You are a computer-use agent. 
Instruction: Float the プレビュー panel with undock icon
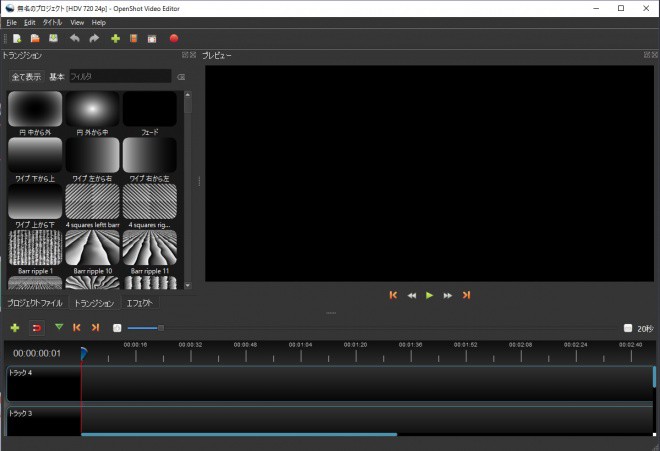point(647,55)
